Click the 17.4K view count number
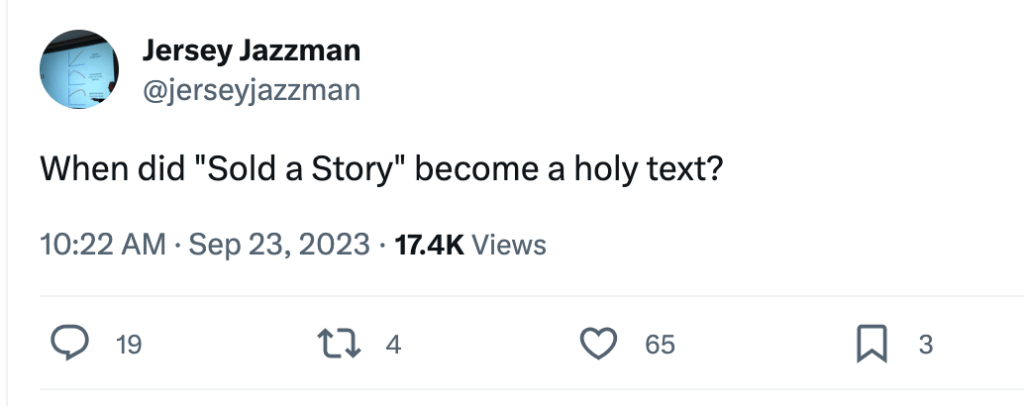This screenshot has height=406, width=1024. coord(430,244)
